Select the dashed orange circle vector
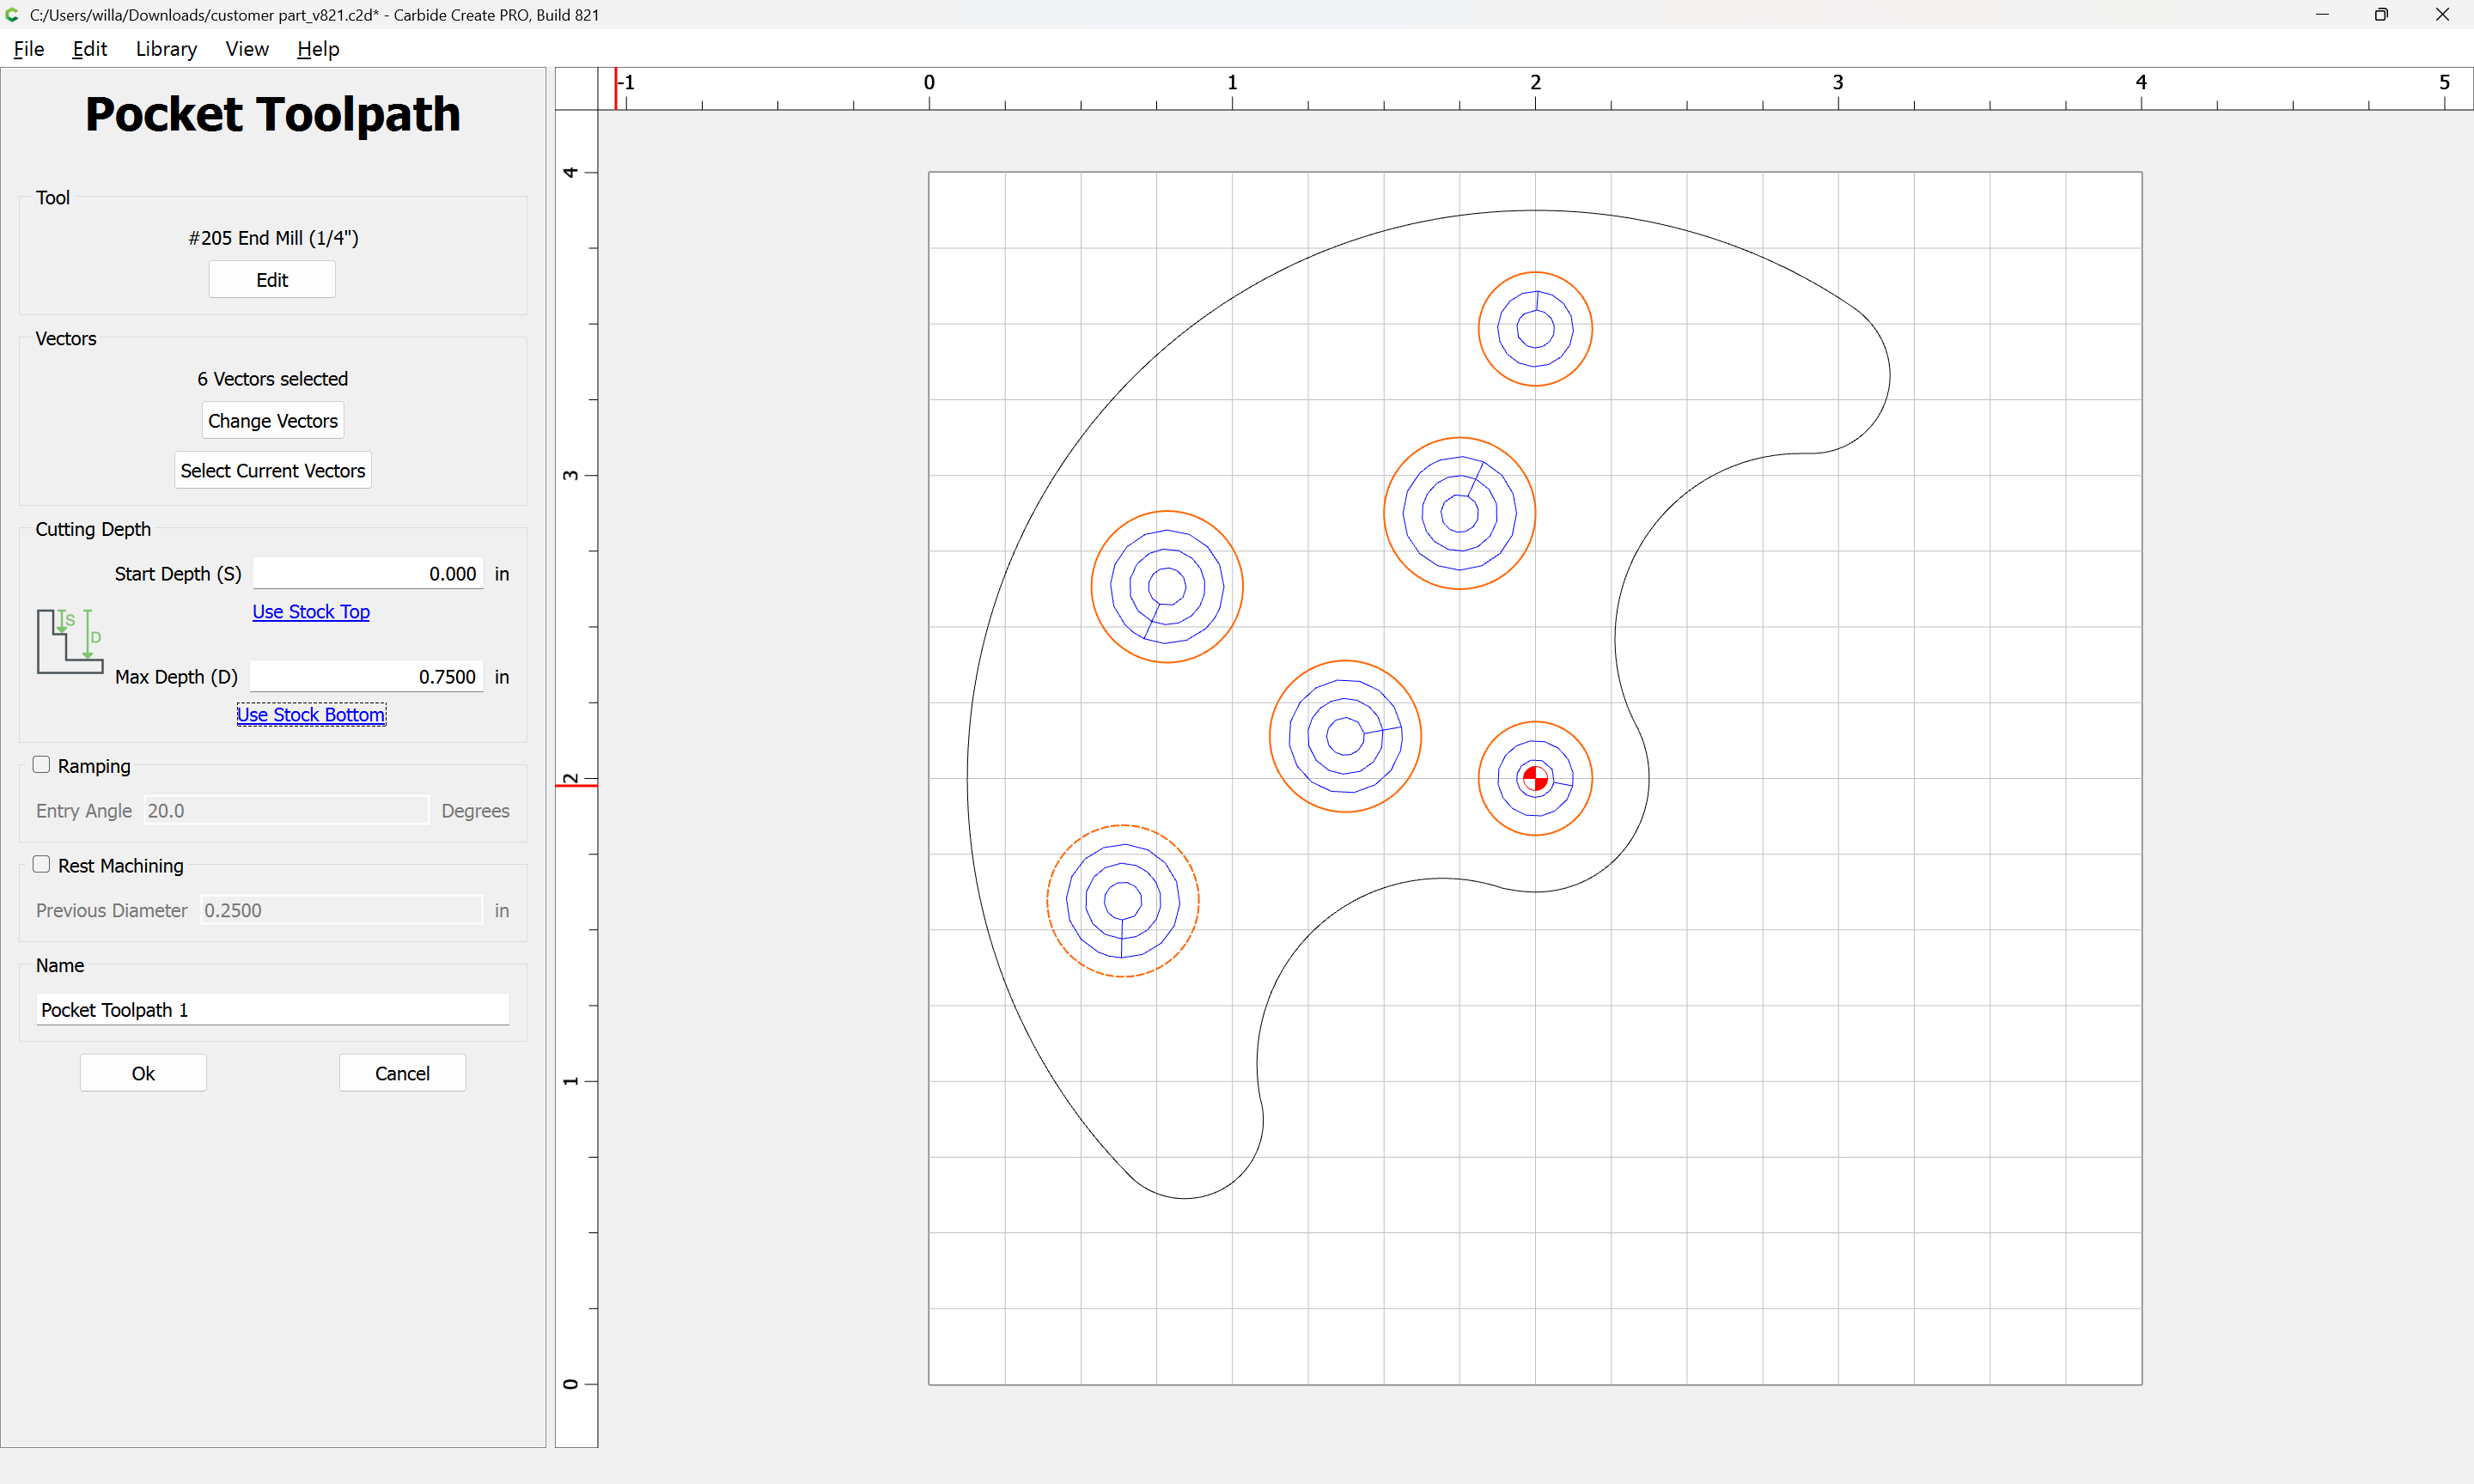Screen dimensions: 2474x1484 1048,900
